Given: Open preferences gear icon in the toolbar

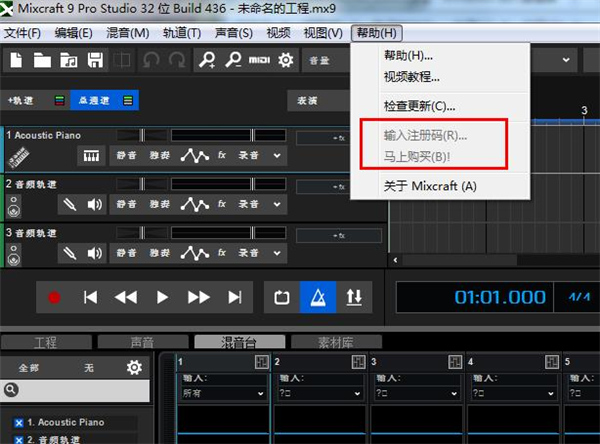Looking at the screenshot, I should point(285,60).
